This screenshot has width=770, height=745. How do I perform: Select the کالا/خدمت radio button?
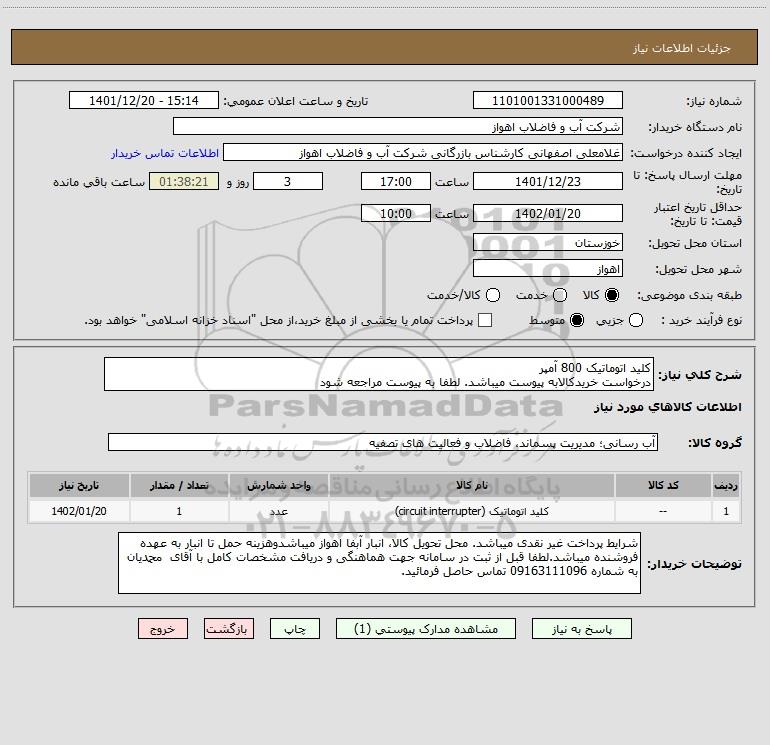(493, 295)
